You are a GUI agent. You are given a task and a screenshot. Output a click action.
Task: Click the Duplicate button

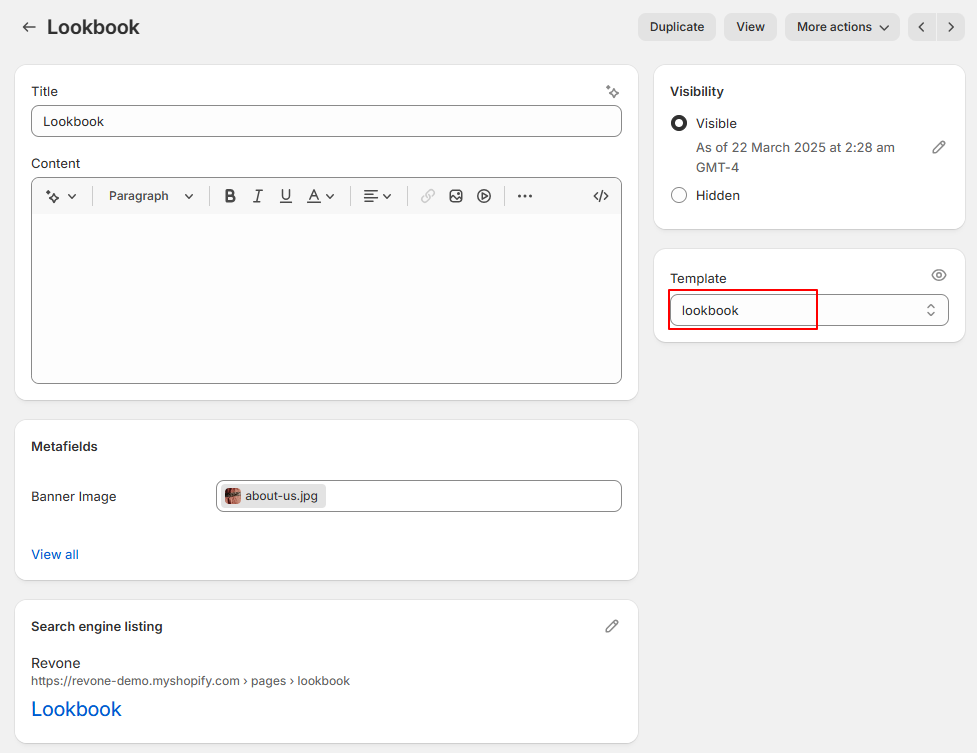(677, 27)
